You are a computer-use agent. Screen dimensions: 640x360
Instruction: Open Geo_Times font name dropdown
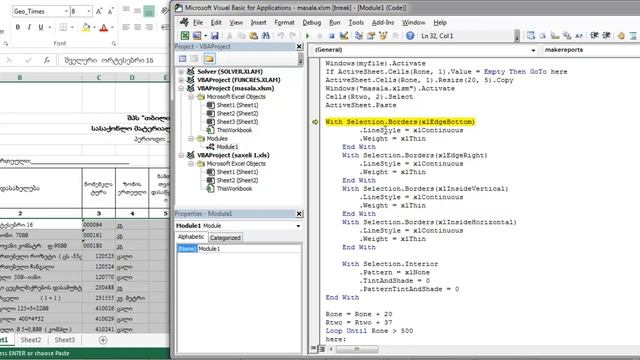pyautogui.click(x=66, y=11)
